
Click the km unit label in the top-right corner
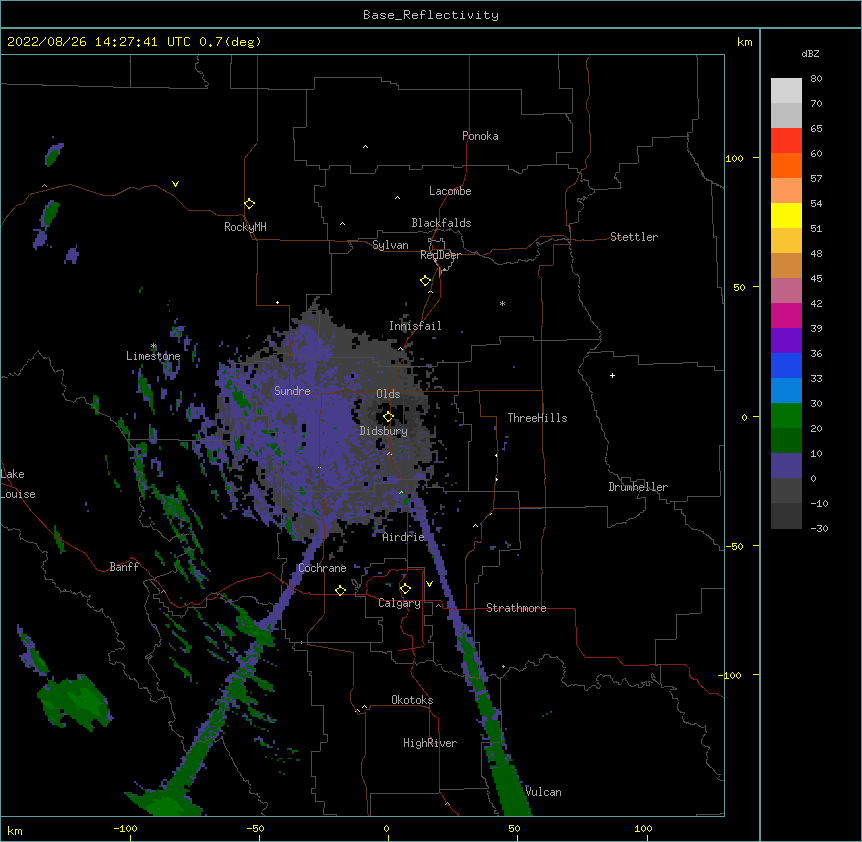pos(744,42)
